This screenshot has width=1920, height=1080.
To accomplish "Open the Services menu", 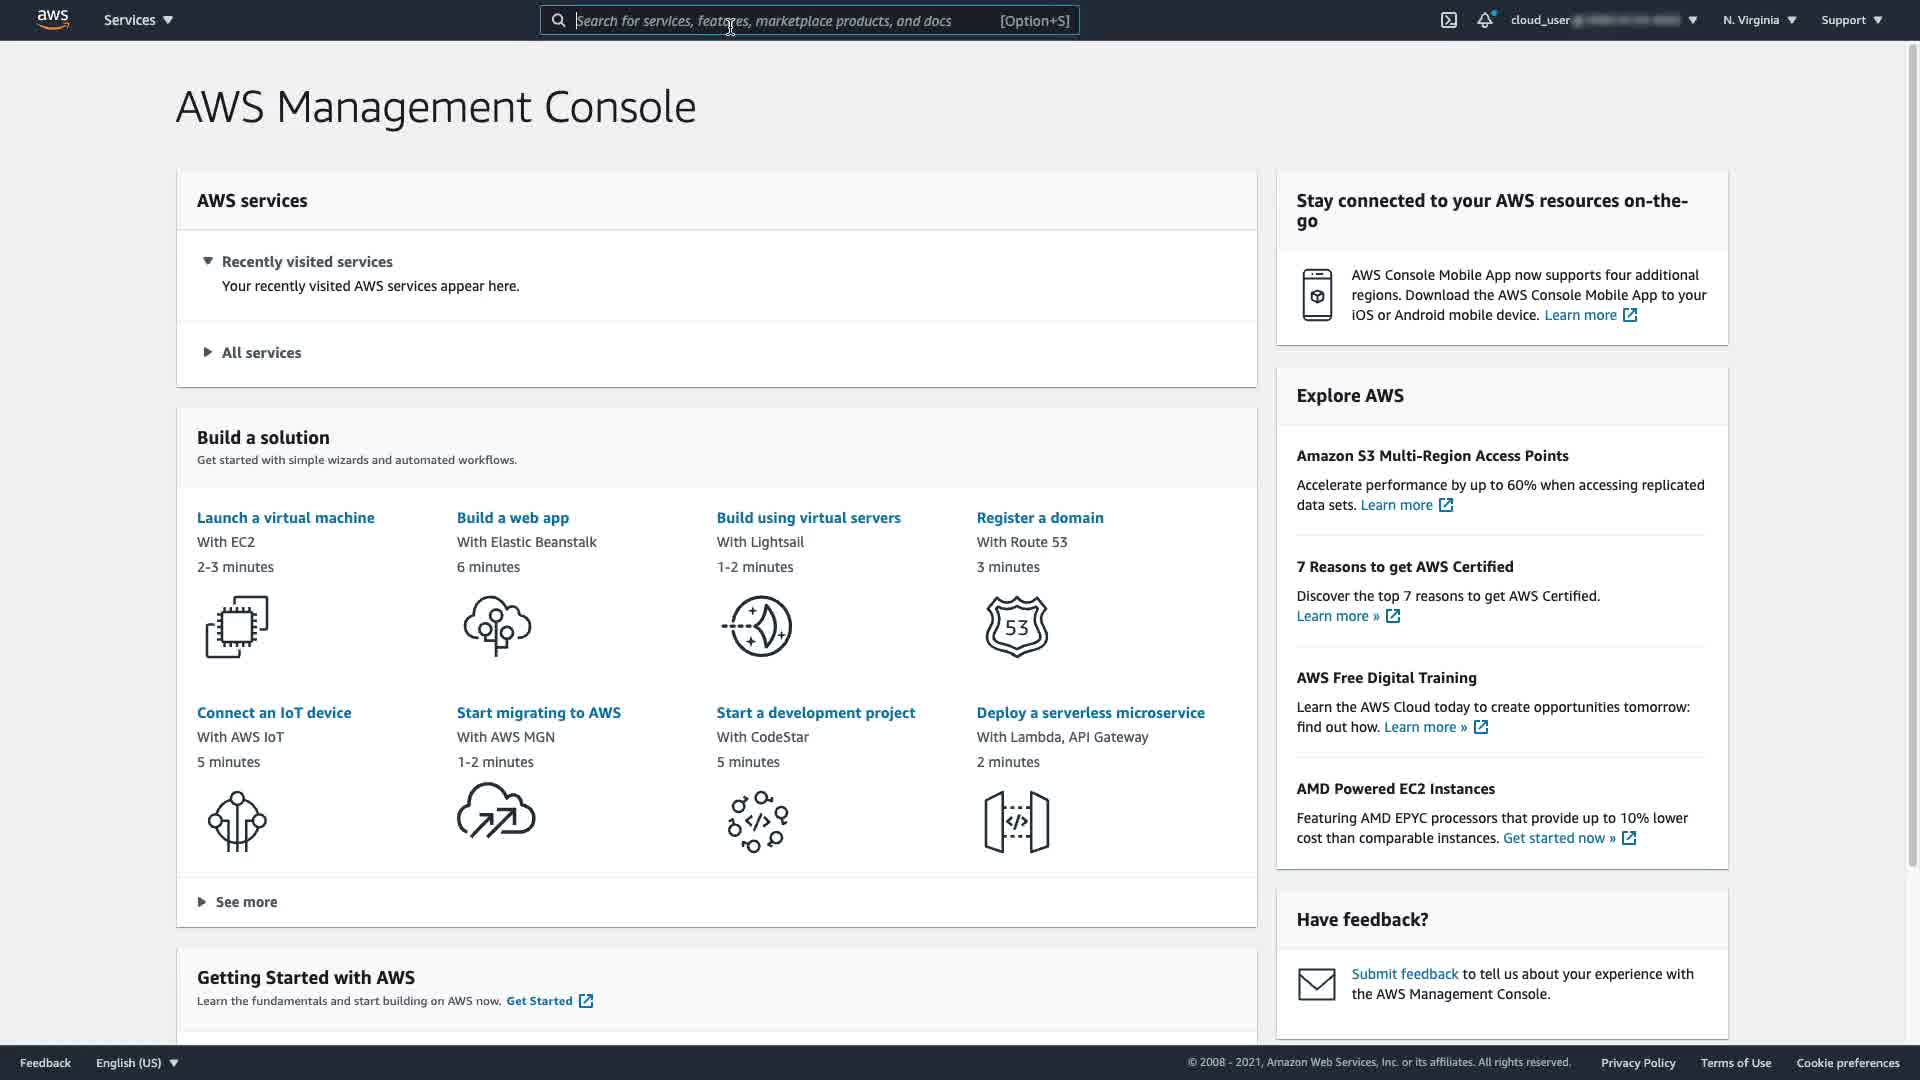I will pos(138,20).
